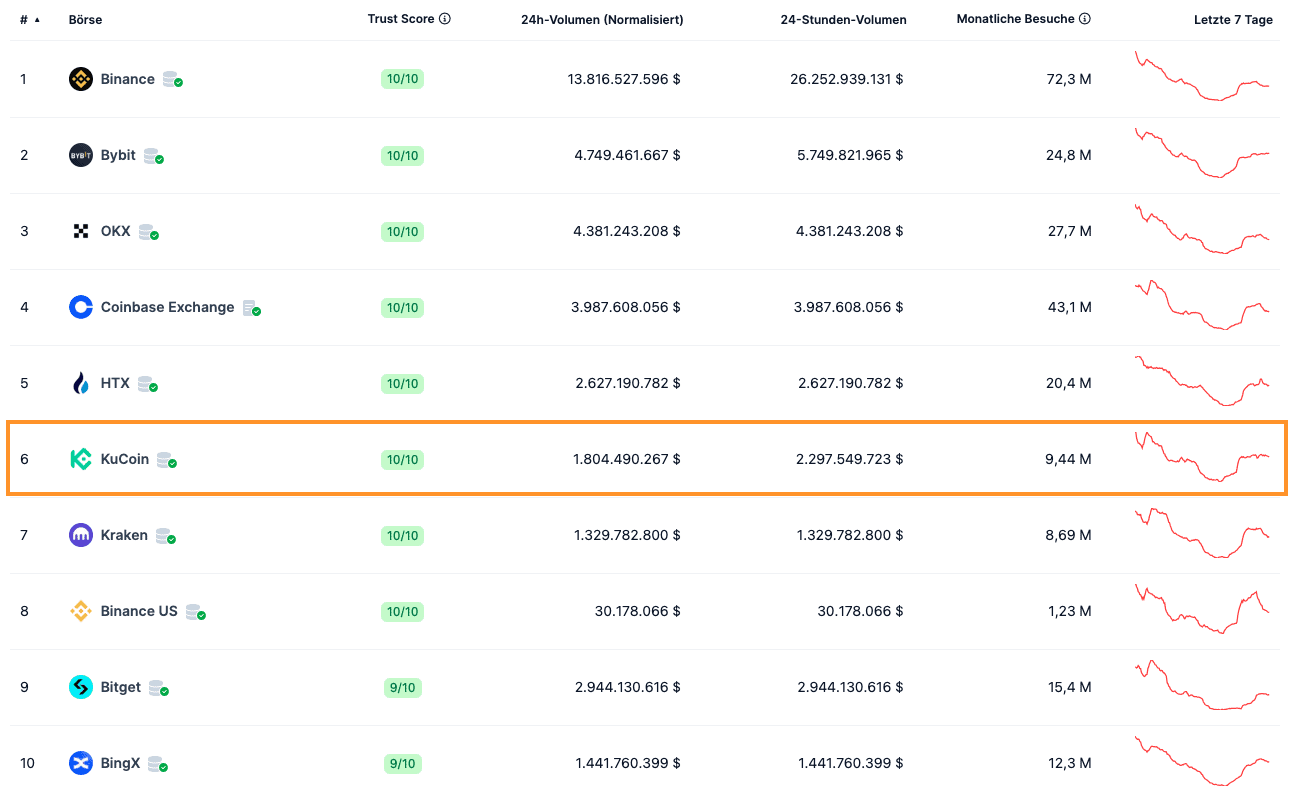The height and width of the screenshot is (793, 1295).
Task: Click the Bitget logo icon
Action: tap(81, 687)
